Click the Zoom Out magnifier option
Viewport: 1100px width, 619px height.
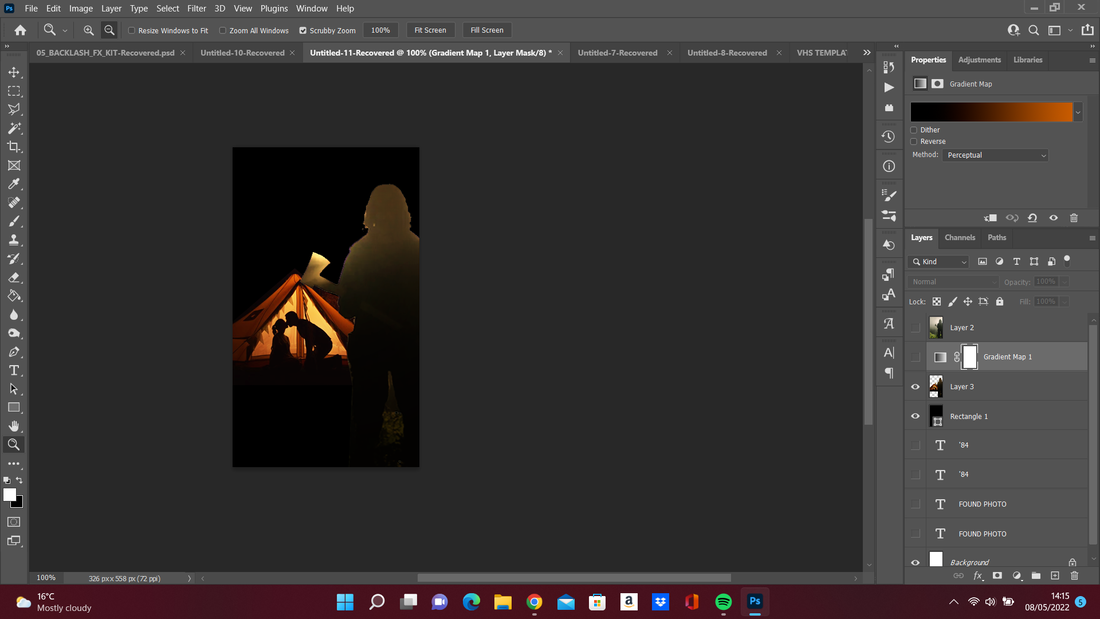pos(109,30)
